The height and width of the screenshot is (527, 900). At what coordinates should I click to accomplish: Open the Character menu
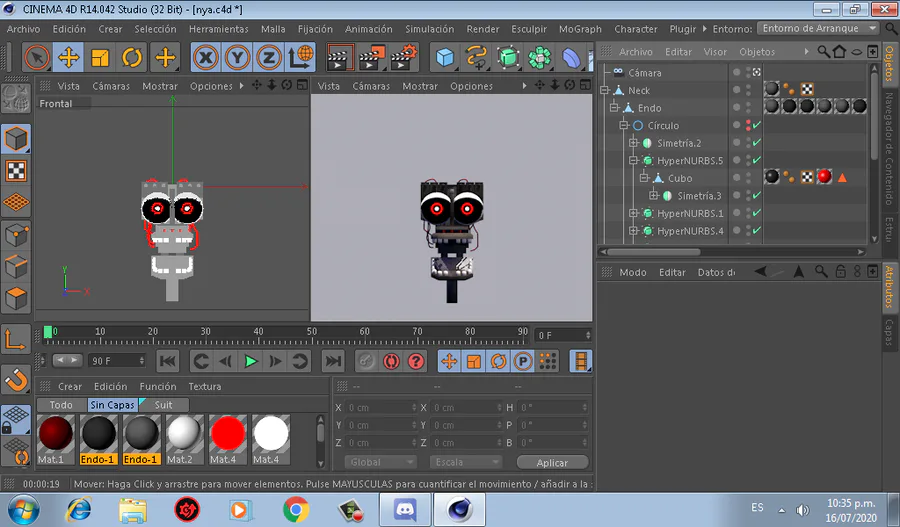click(x=635, y=29)
